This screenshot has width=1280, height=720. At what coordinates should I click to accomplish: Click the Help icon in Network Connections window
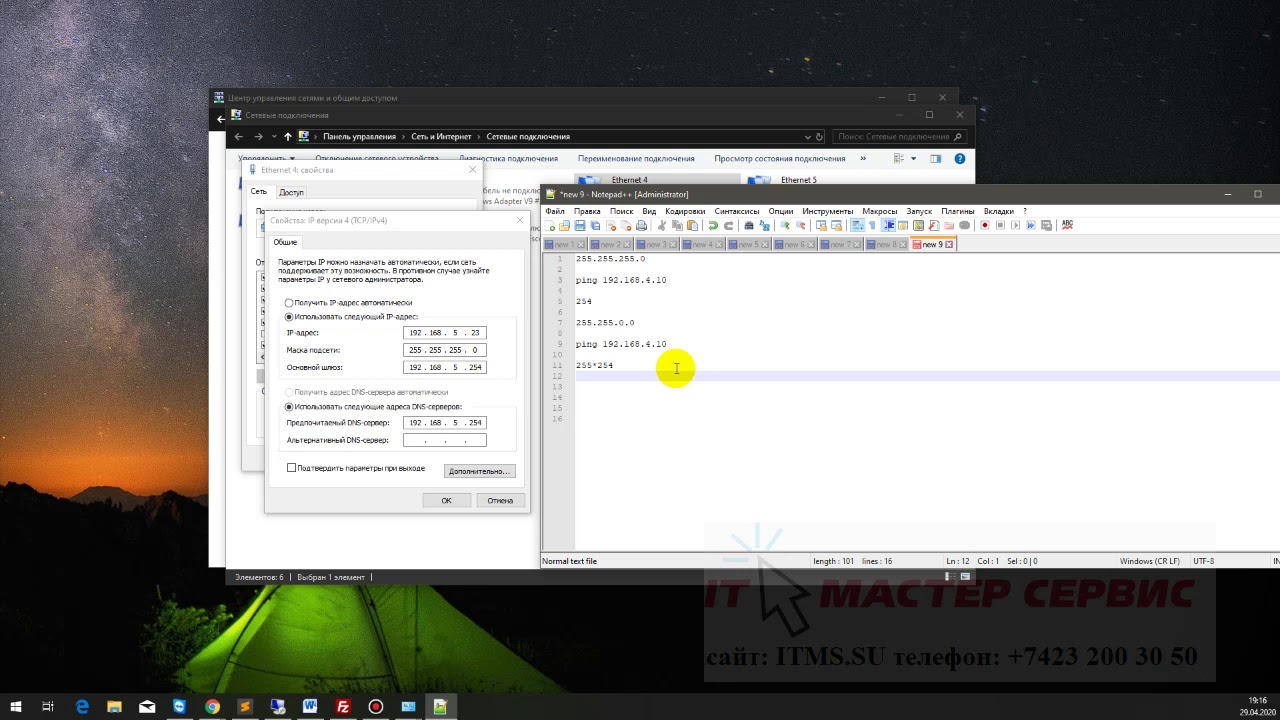[960, 158]
